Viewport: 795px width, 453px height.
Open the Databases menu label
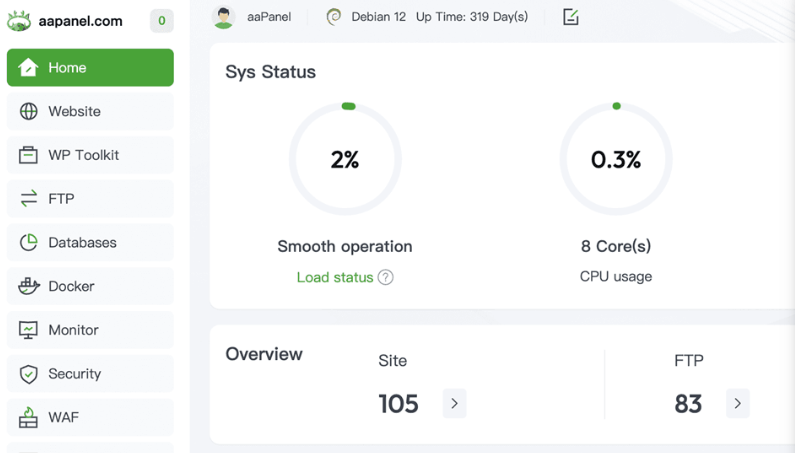coord(83,242)
